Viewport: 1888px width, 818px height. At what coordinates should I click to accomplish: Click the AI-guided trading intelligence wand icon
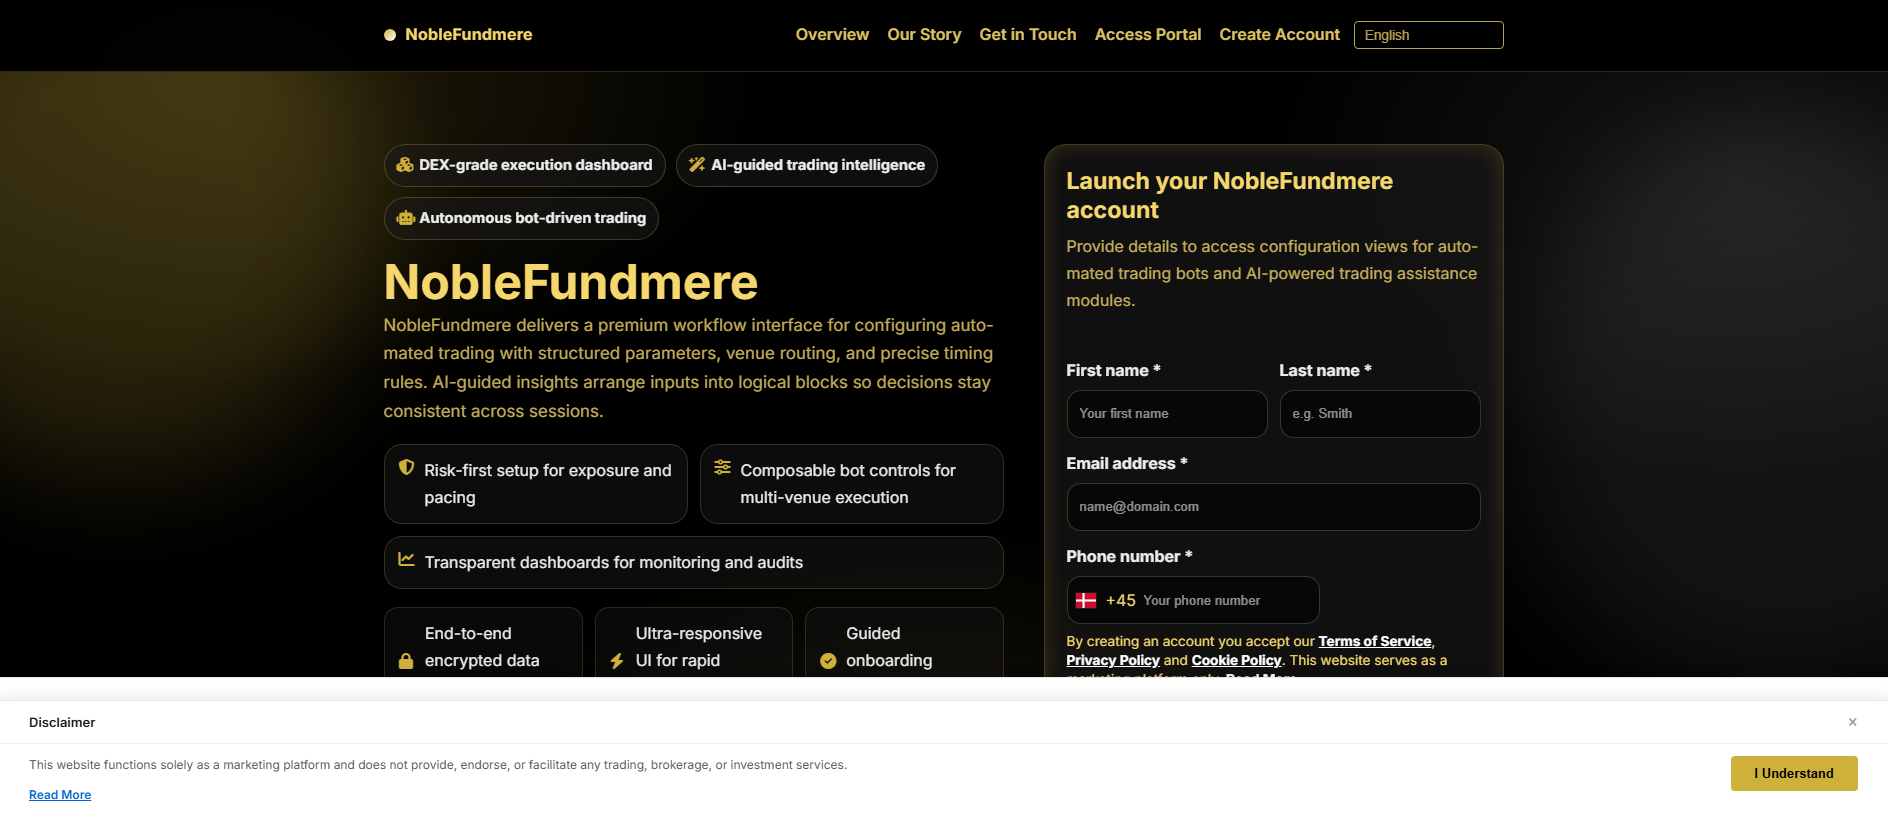point(697,165)
